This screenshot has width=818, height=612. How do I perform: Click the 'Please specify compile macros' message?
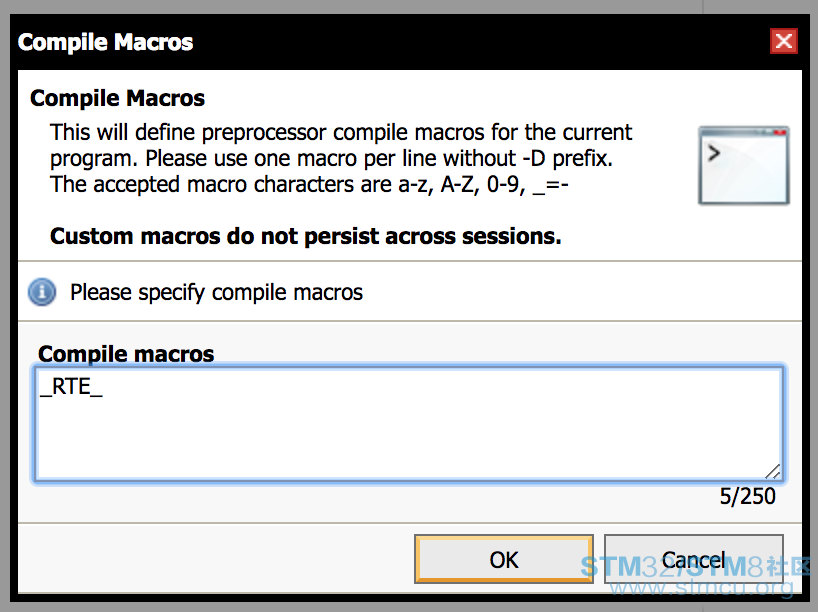click(x=216, y=292)
